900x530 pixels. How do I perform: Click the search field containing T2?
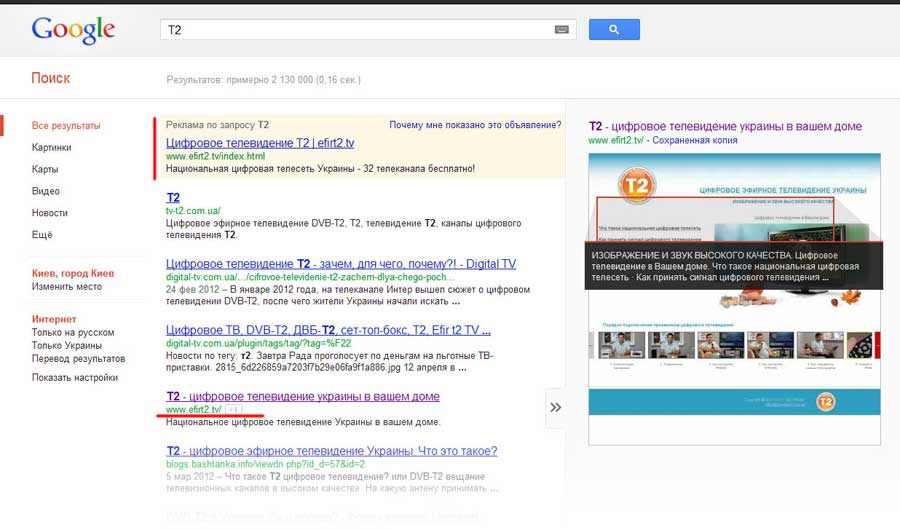[x=368, y=30]
